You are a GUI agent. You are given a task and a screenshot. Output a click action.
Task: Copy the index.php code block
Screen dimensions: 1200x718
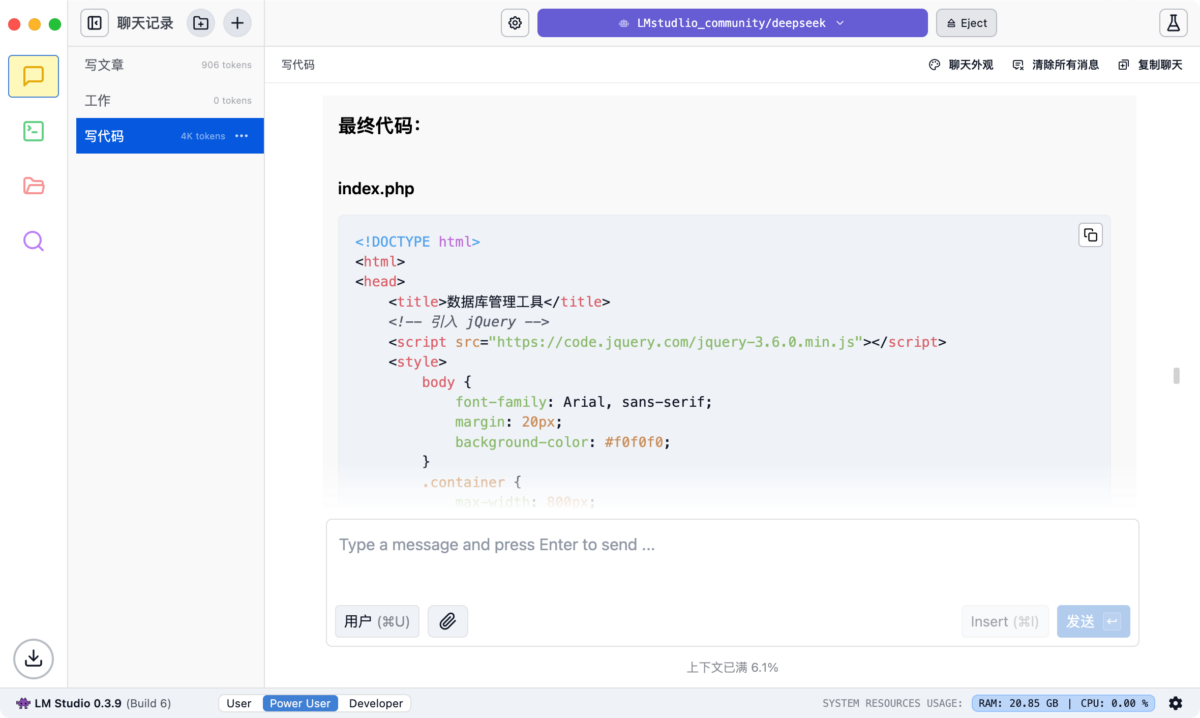coord(1090,235)
